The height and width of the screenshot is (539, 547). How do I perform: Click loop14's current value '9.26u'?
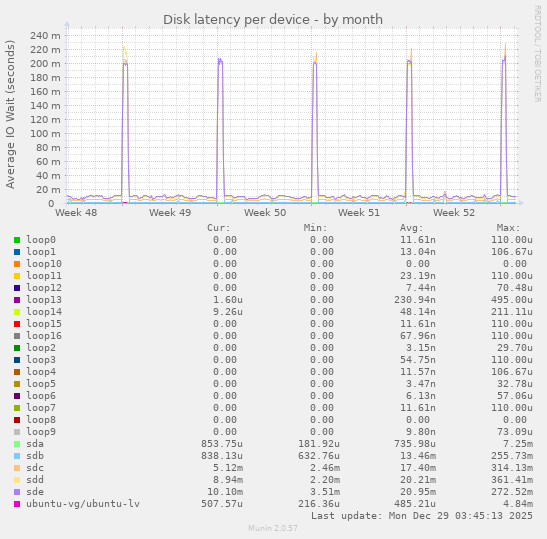tap(228, 312)
